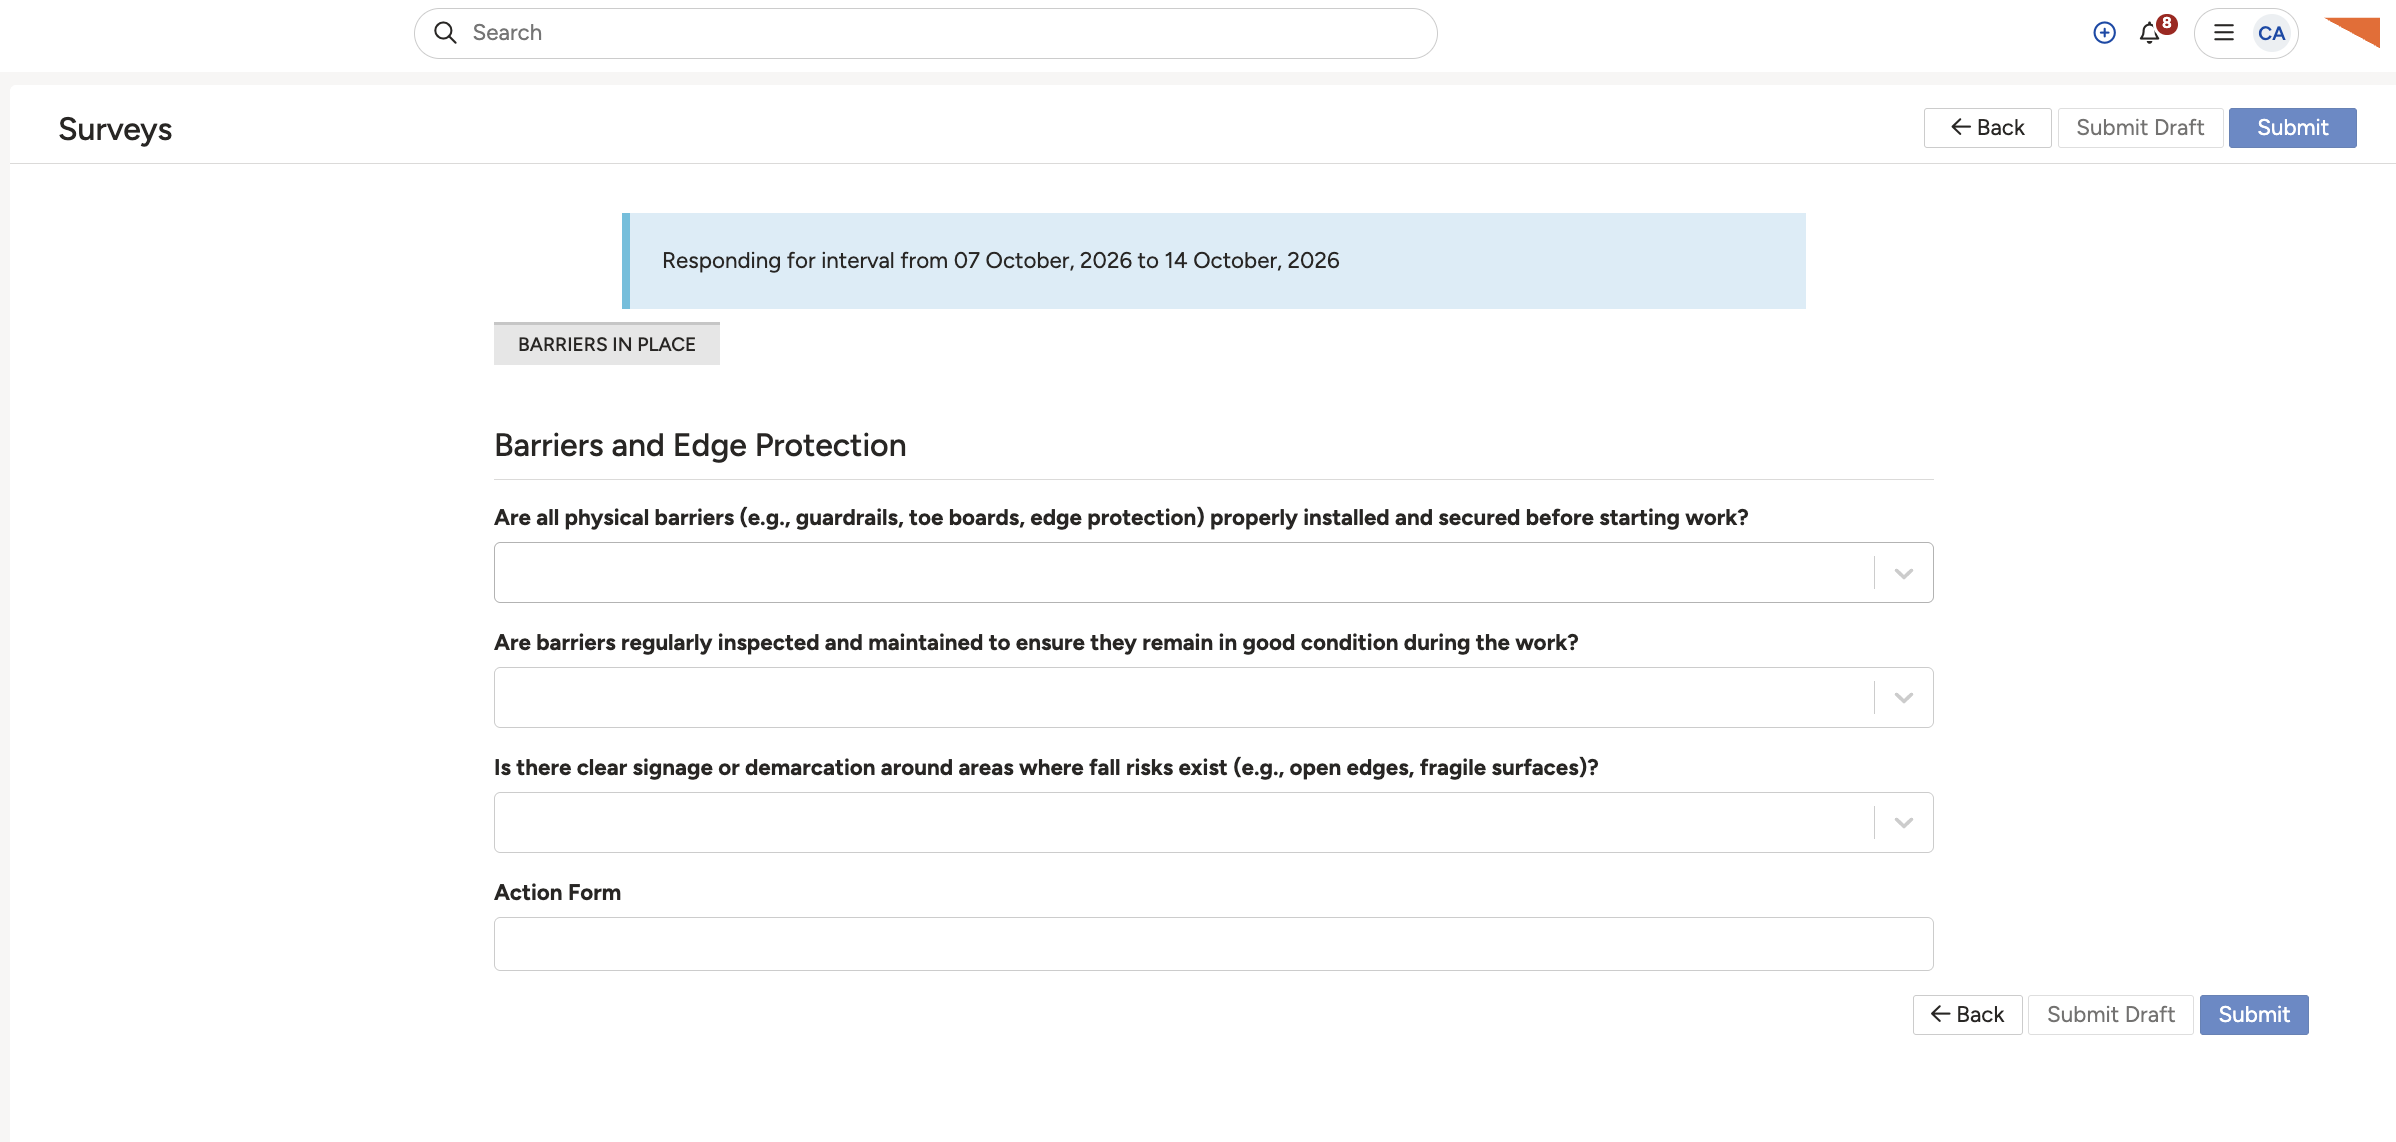Open the hamburger menu icon

pos(2224,33)
